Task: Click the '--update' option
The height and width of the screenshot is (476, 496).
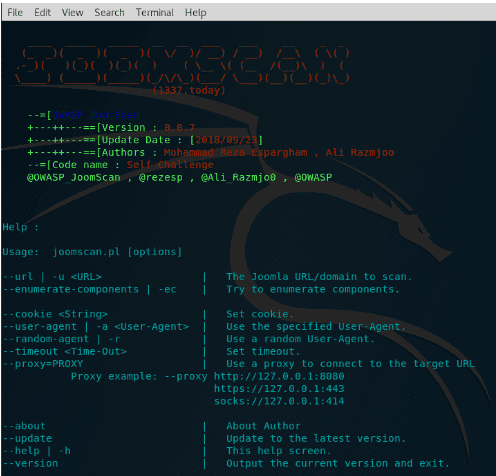Action: [x=27, y=439]
